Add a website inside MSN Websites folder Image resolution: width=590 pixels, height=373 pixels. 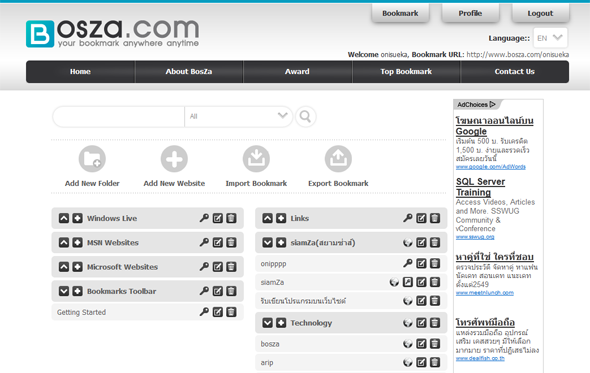click(78, 242)
